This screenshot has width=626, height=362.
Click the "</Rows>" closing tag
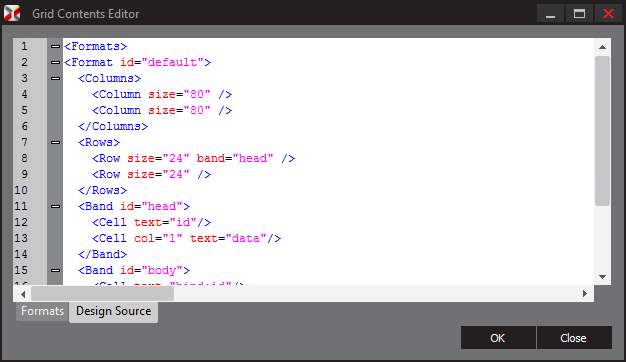tap(103, 190)
